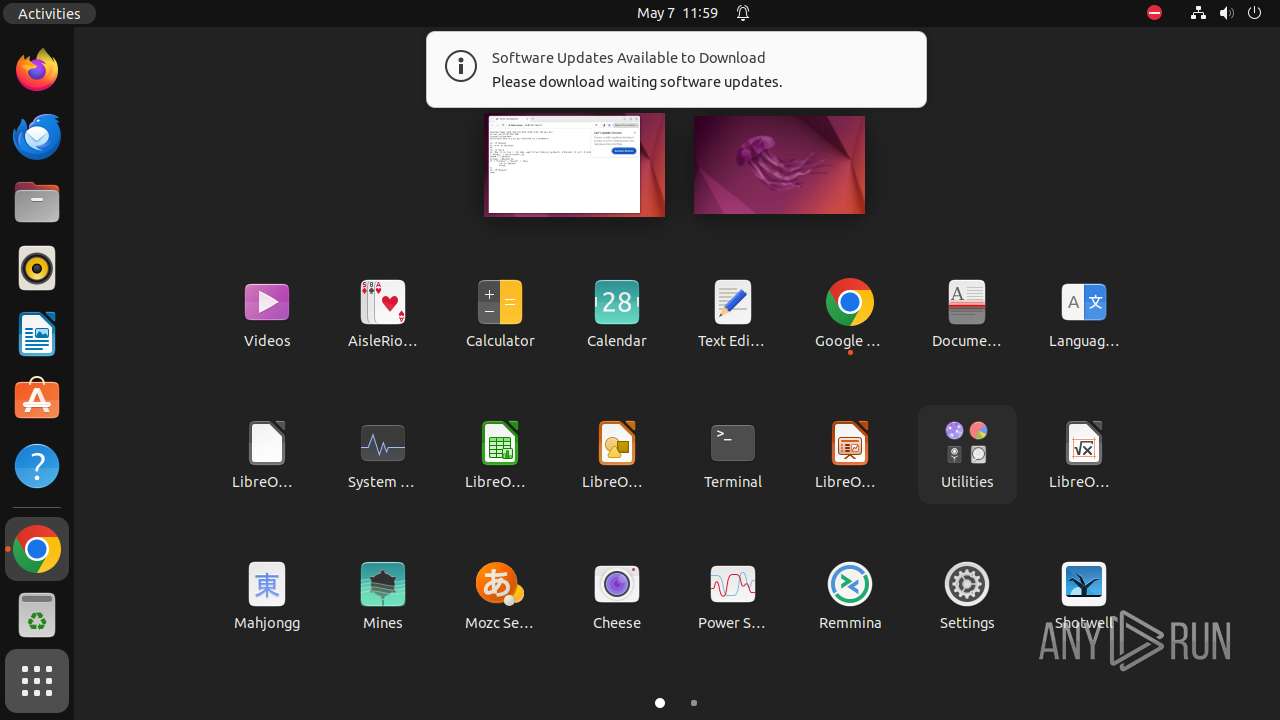Screen dimensions: 1280x720
Task: Open Thunderbird Mail from the dock
Action: point(37,136)
